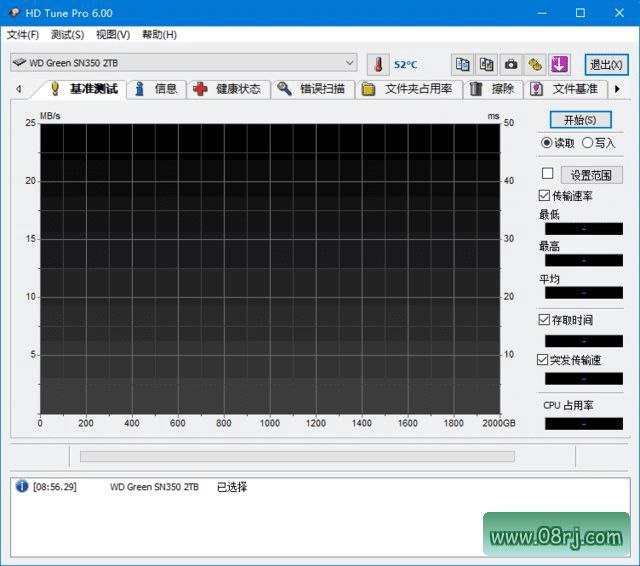Click the 设置范围 button
Screen dimensions: 640x566
point(591,175)
